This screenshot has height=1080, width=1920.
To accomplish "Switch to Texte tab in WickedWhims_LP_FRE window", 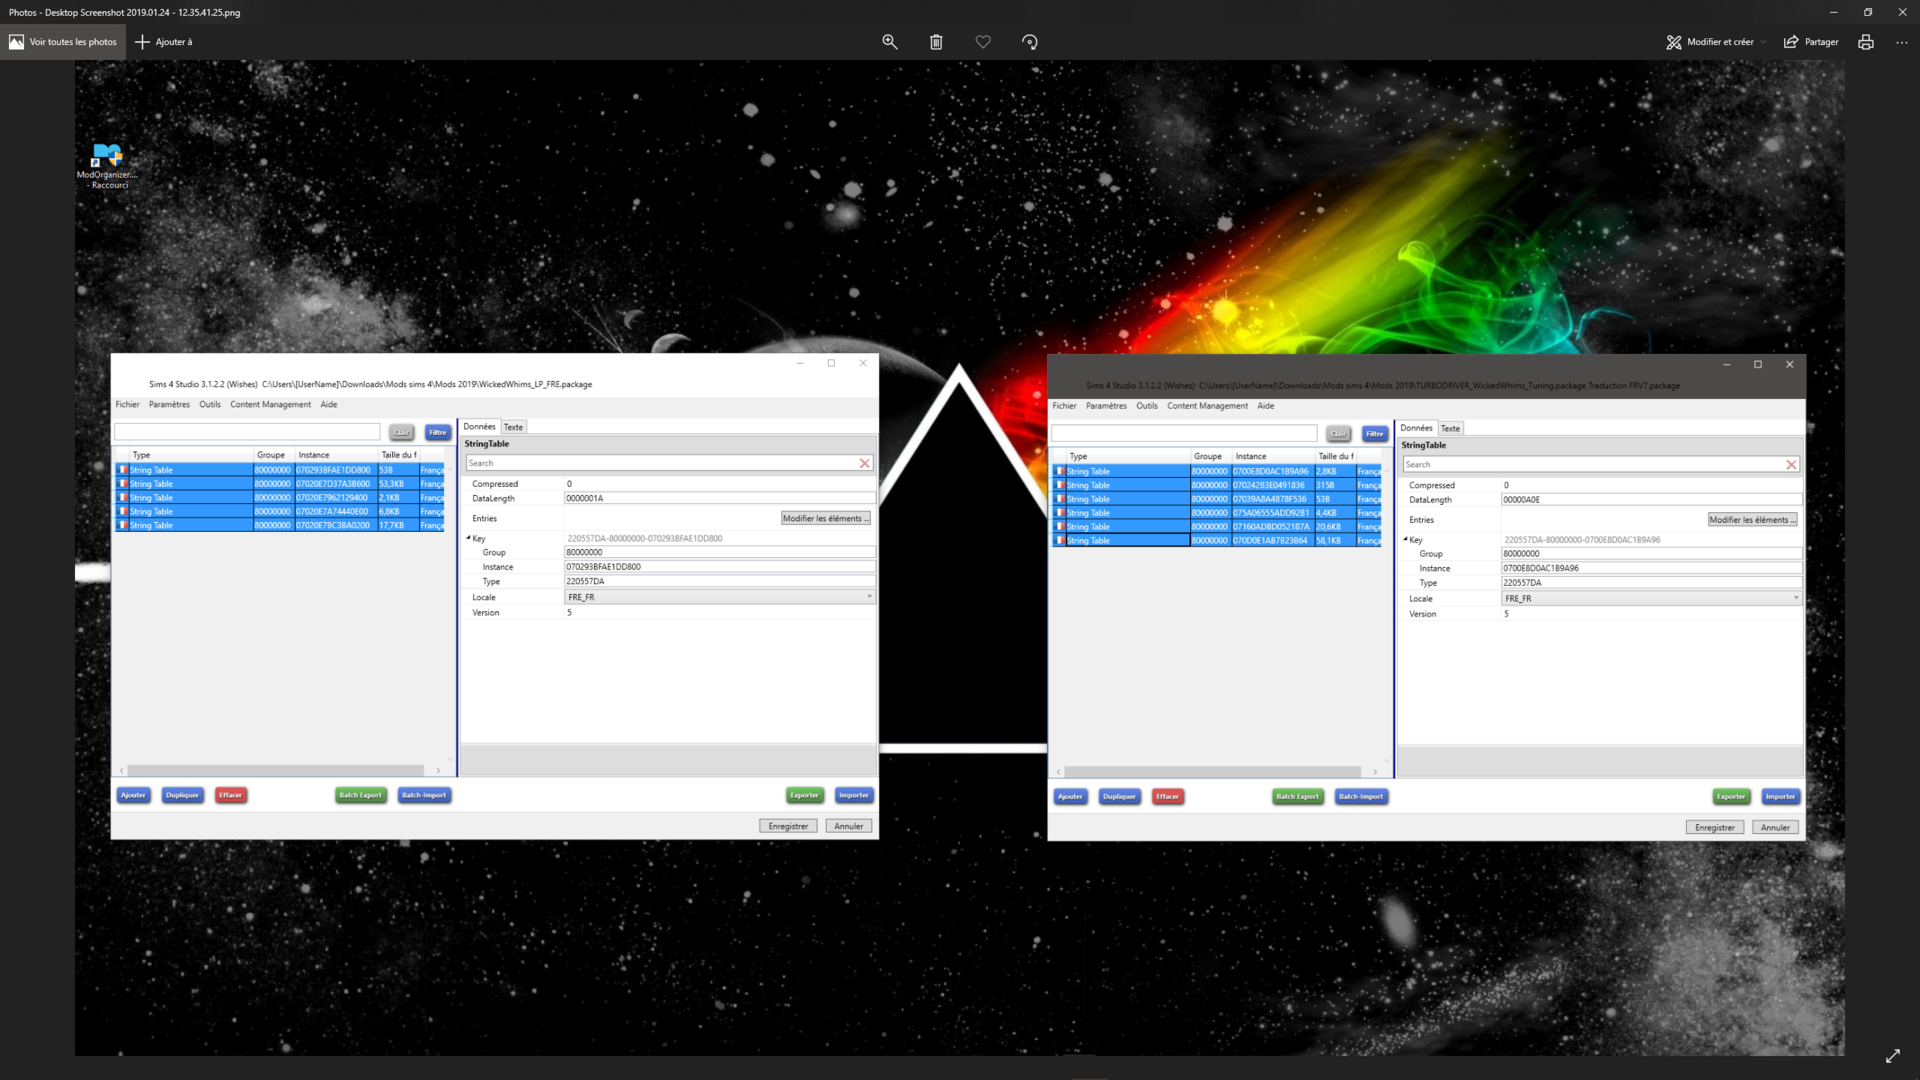I will coord(513,427).
